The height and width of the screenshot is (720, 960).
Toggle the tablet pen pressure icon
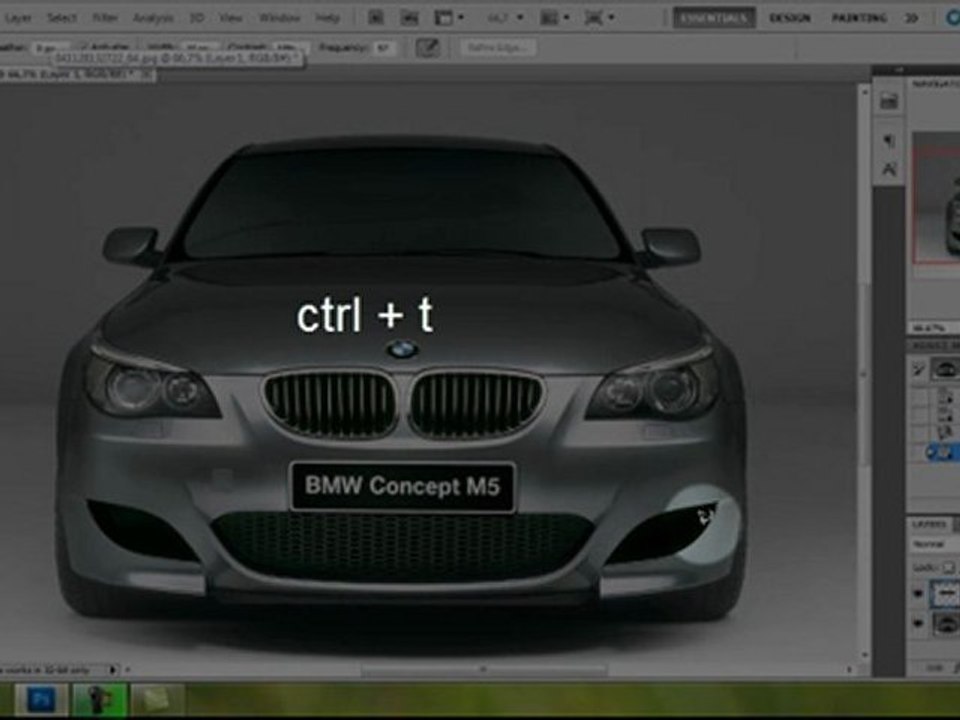427,48
